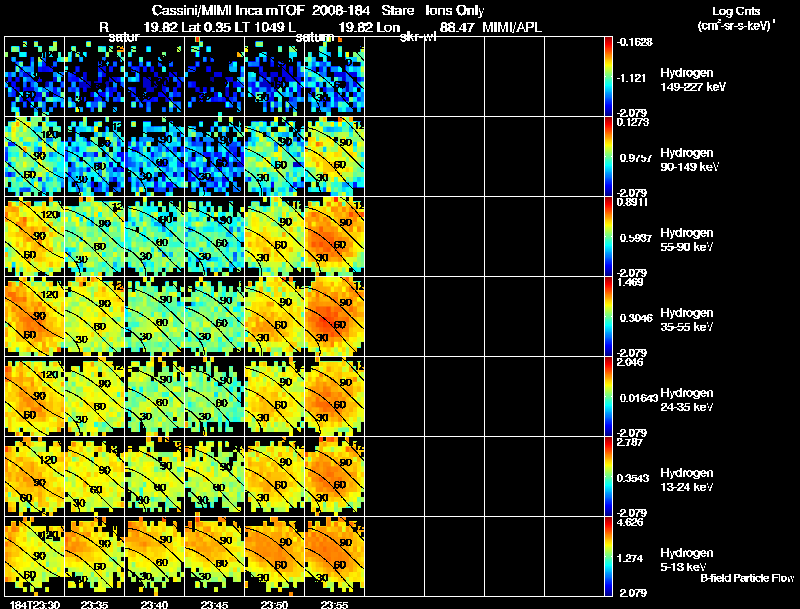
Task: Select the Hydrogen 24-35 keV panel at 23:45
Action: 214,396
